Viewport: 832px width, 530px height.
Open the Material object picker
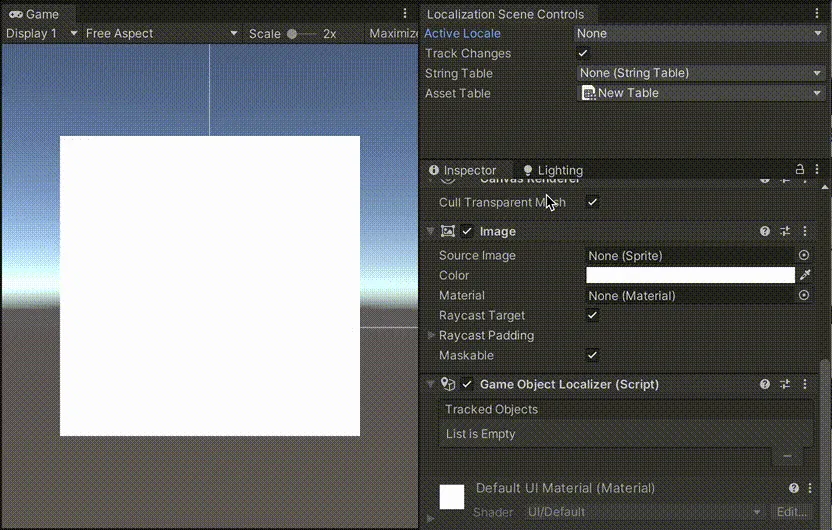pyautogui.click(x=804, y=296)
